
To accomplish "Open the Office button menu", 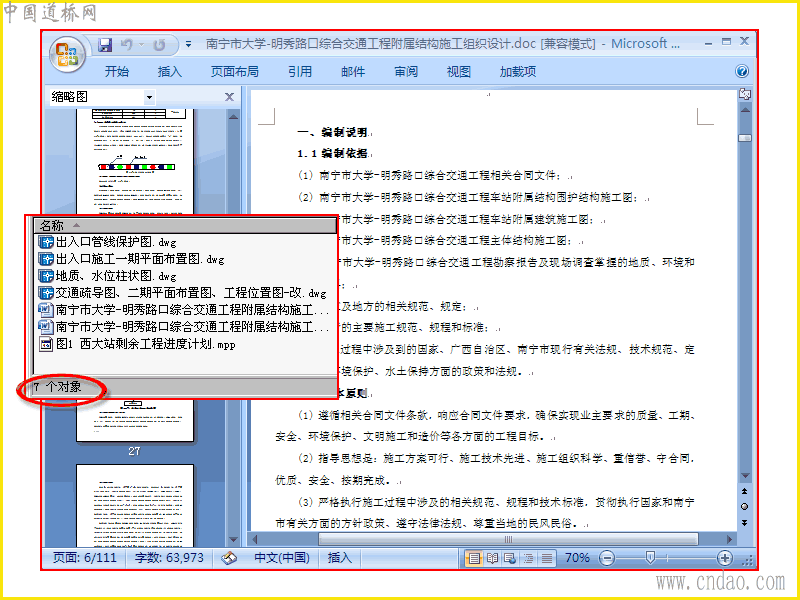I will coord(66,54).
